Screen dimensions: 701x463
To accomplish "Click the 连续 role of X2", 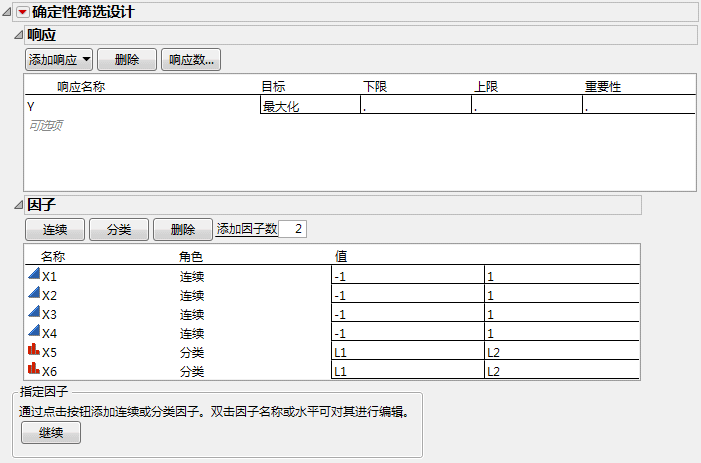I will (x=192, y=295).
